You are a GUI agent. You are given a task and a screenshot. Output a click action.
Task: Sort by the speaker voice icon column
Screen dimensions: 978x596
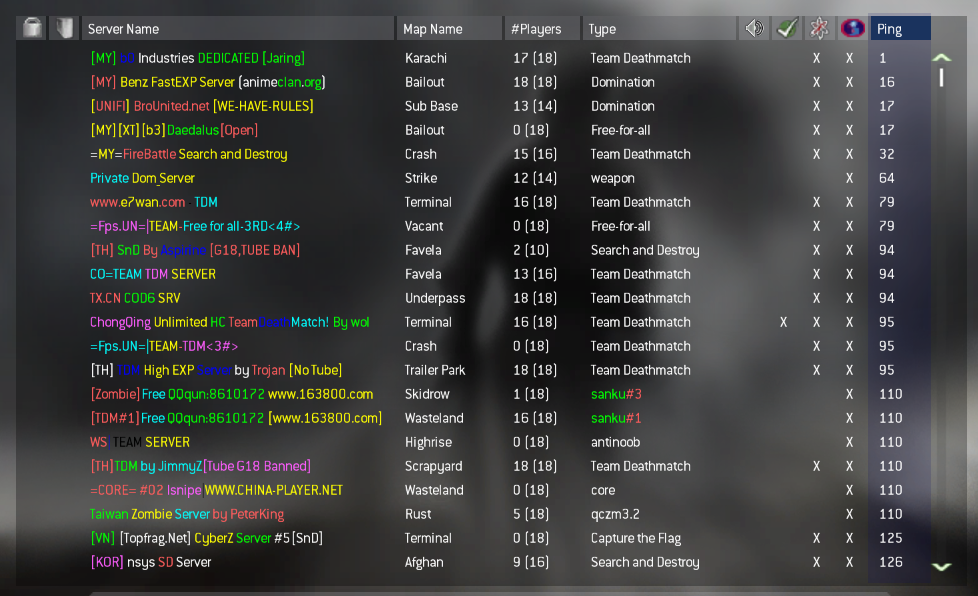tap(754, 28)
